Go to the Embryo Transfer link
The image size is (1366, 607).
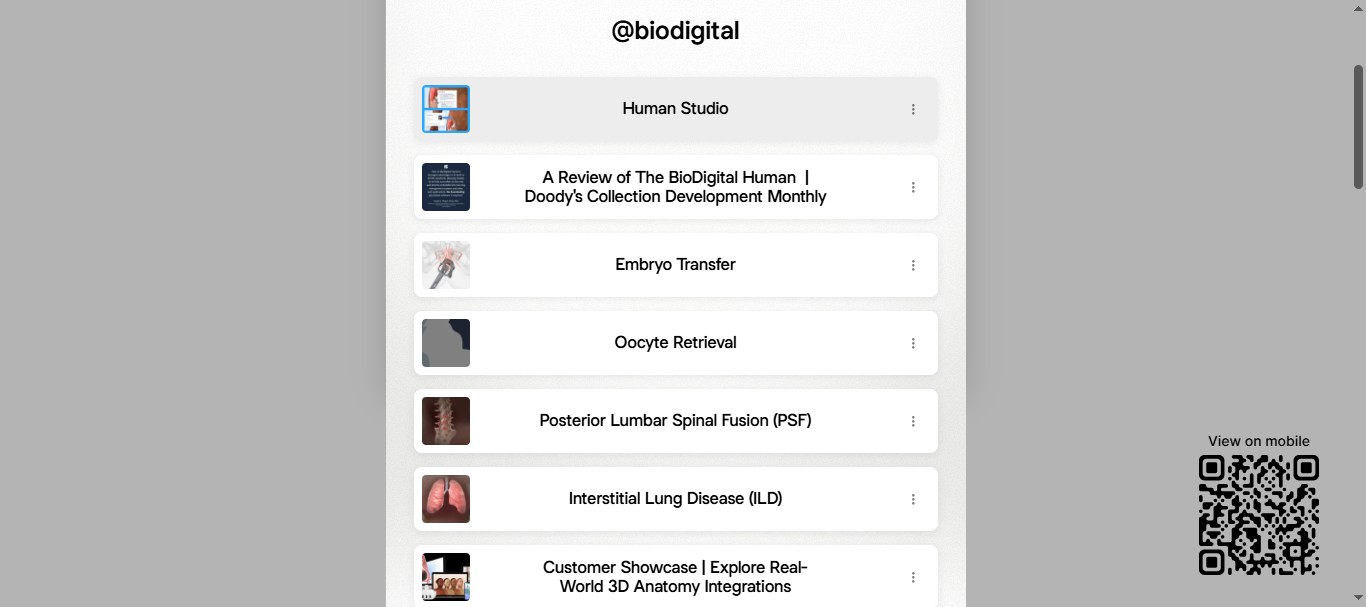click(x=675, y=265)
